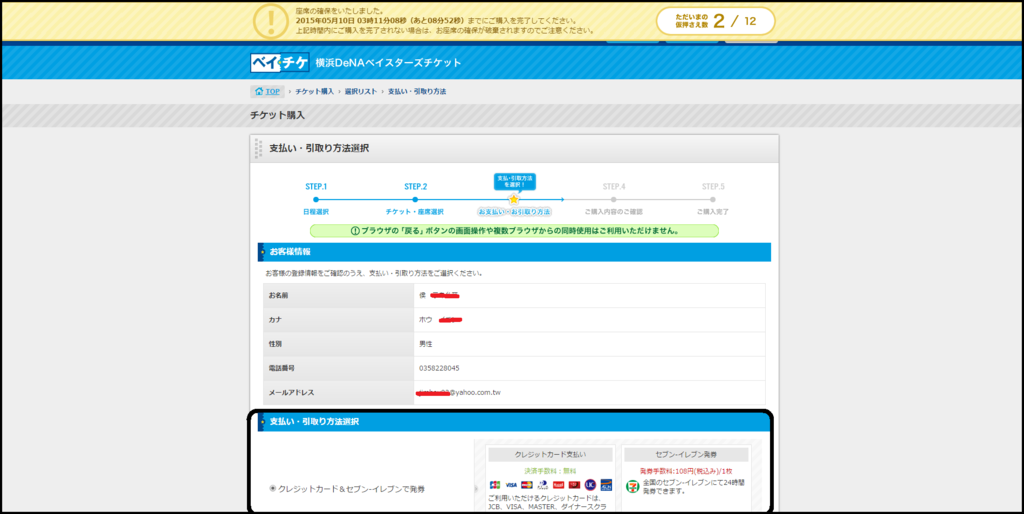The image size is (1024, 514).
Task: Open the チケット購入 breadcrumb
Action: 314,91
